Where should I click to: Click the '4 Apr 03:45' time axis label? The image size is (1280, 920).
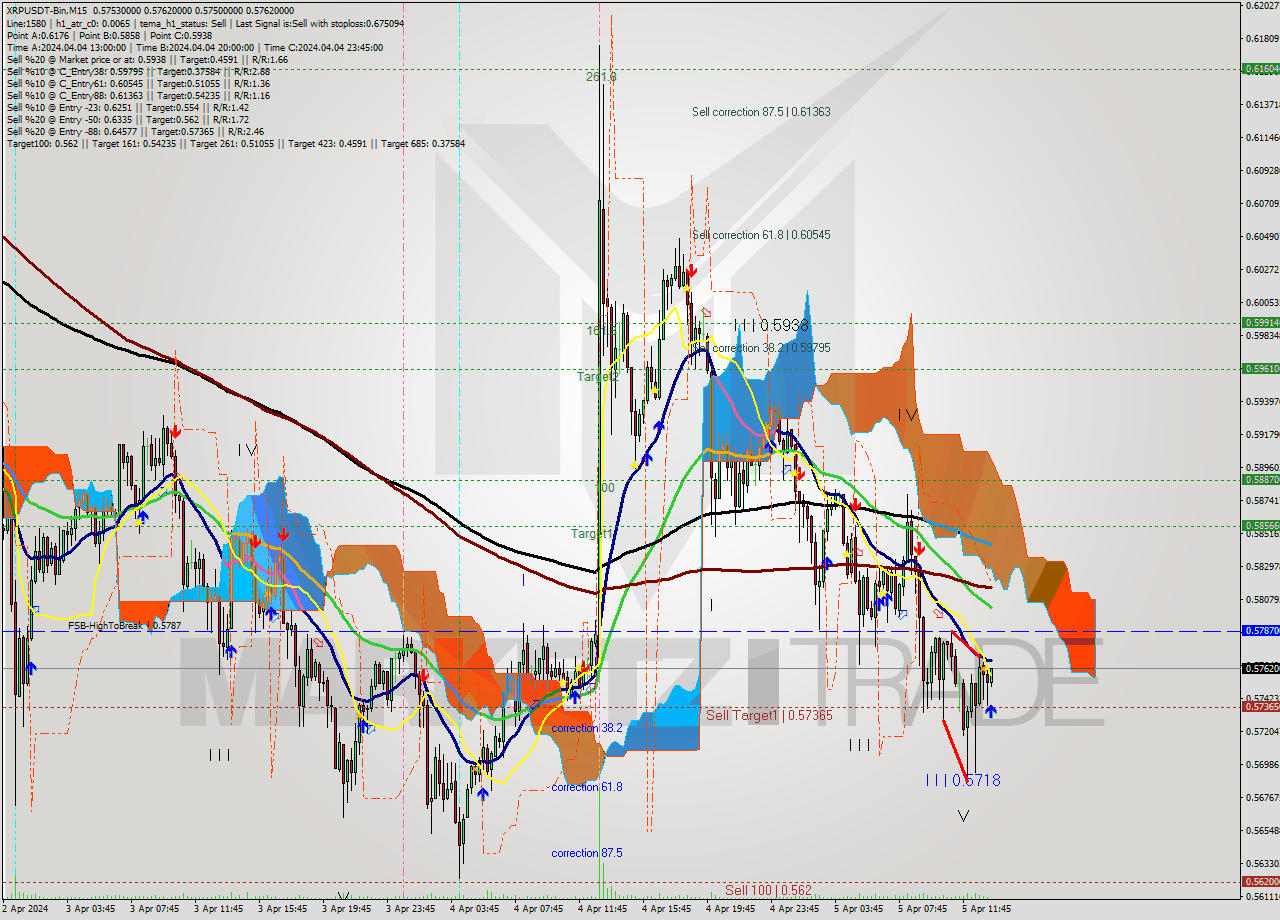point(475,910)
